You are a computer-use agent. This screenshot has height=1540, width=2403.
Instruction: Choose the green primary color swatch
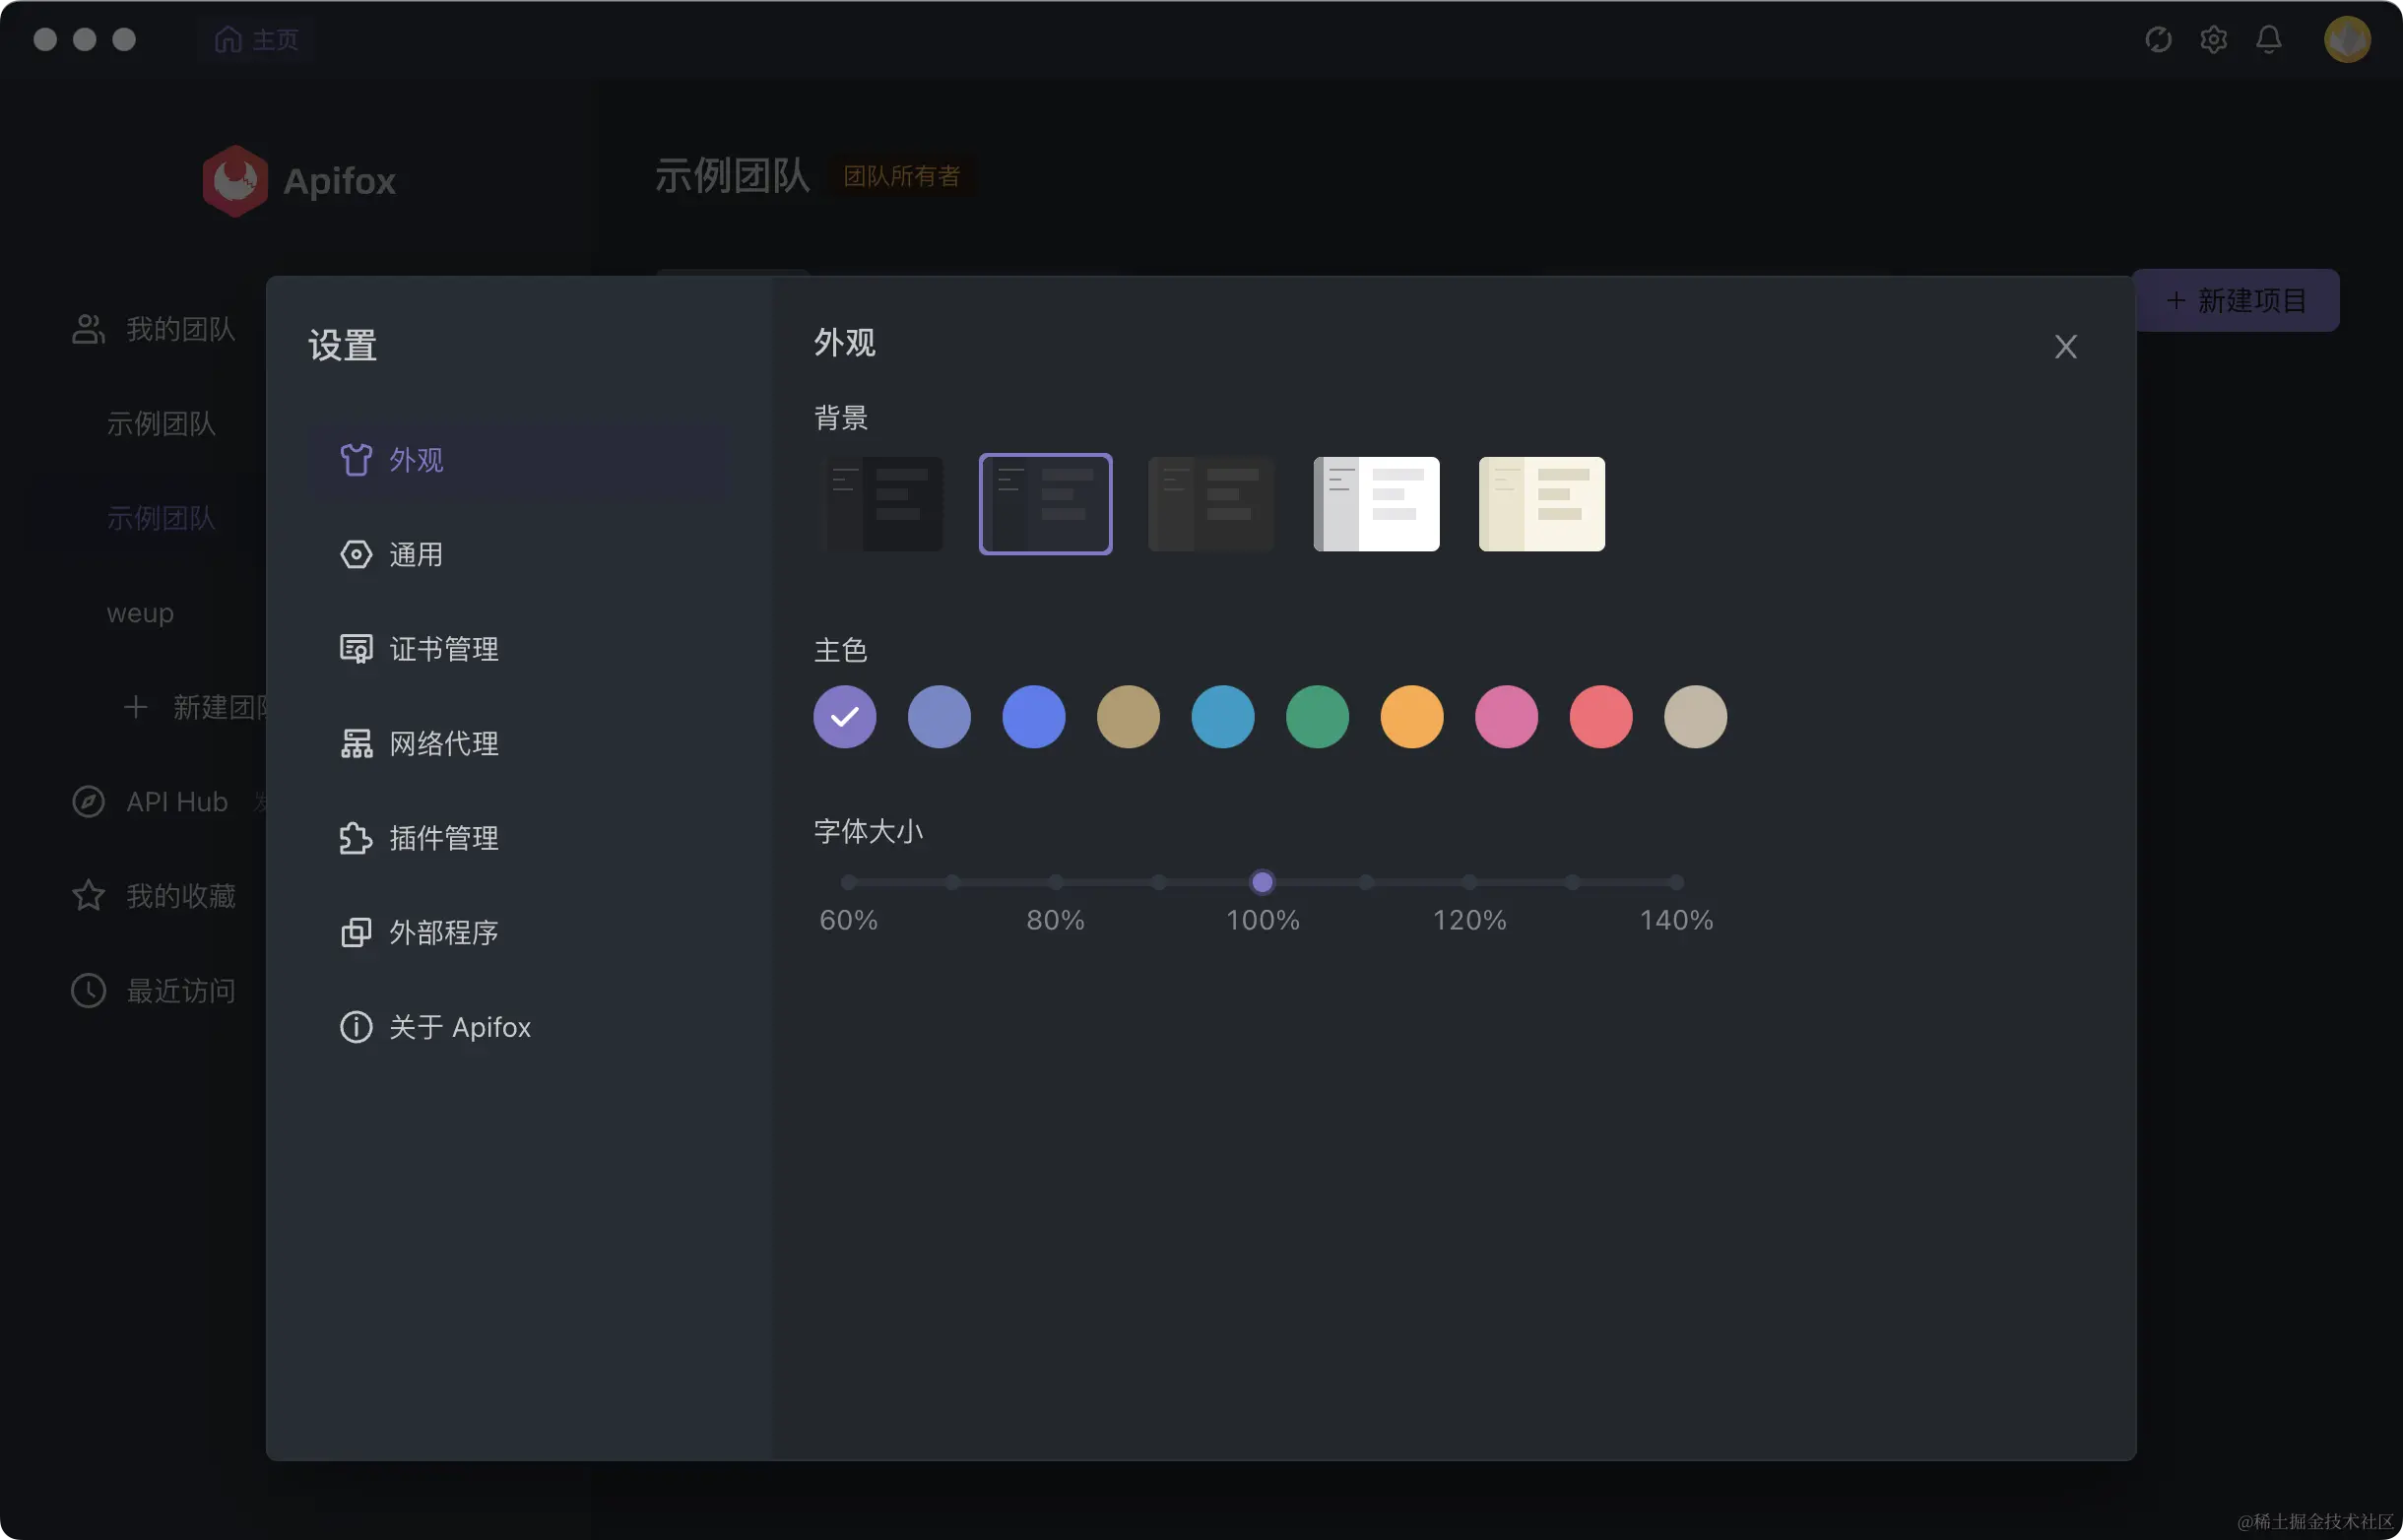tap(1317, 717)
